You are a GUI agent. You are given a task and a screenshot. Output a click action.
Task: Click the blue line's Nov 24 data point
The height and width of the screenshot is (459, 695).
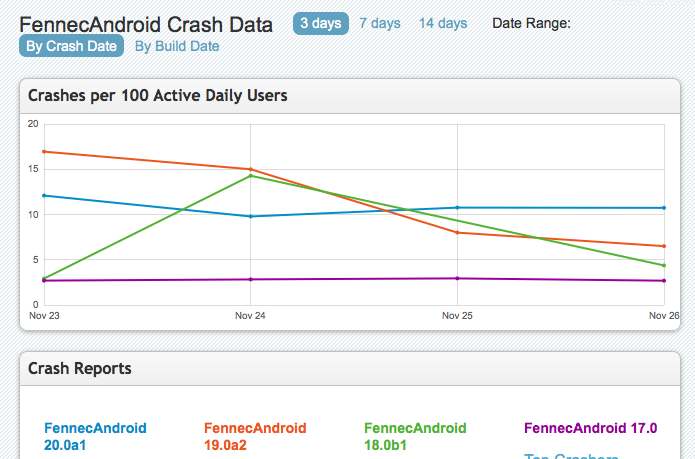click(x=251, y=216)
